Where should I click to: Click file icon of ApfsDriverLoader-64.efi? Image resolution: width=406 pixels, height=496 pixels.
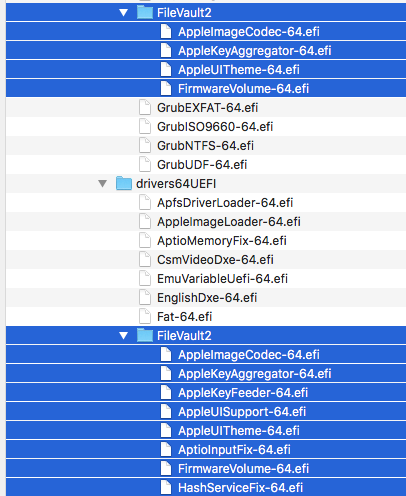coord(145,203)
